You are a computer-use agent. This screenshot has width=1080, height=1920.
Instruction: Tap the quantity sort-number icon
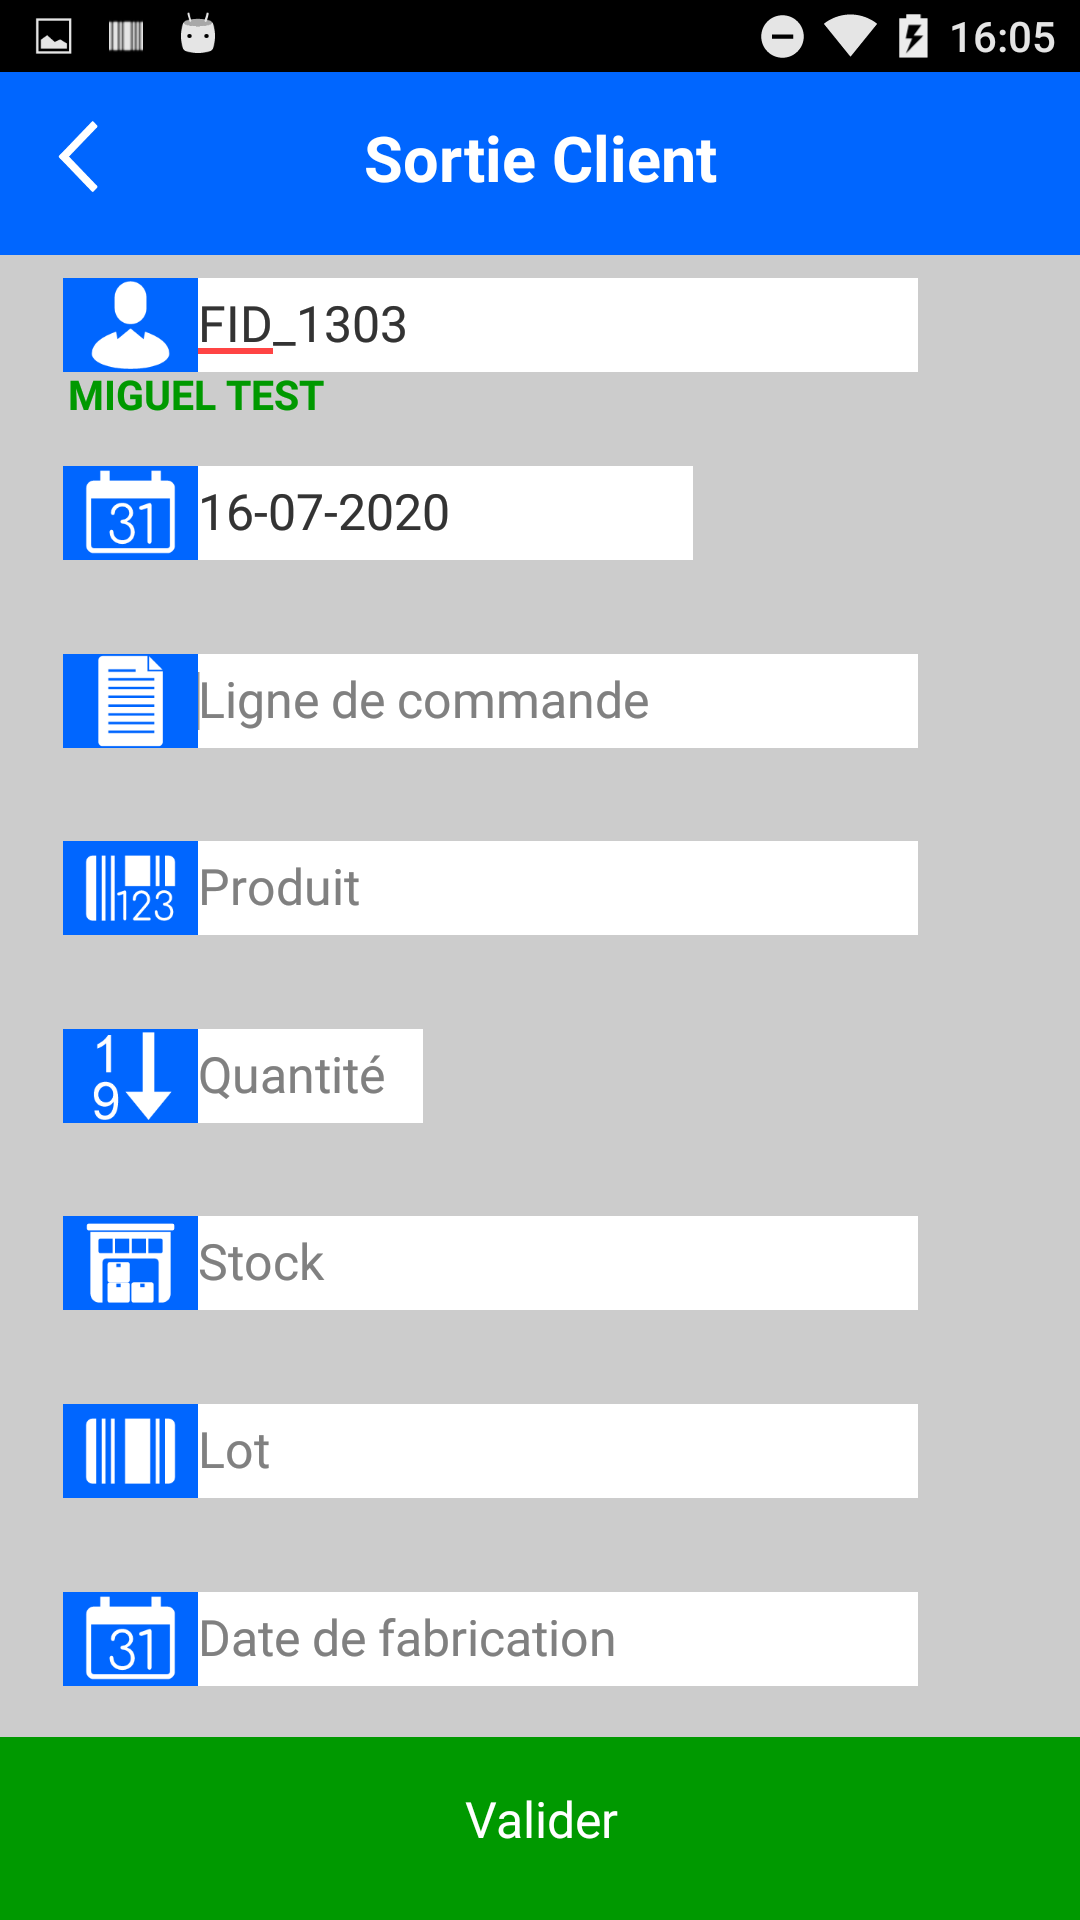click(x=130, y=1076)
